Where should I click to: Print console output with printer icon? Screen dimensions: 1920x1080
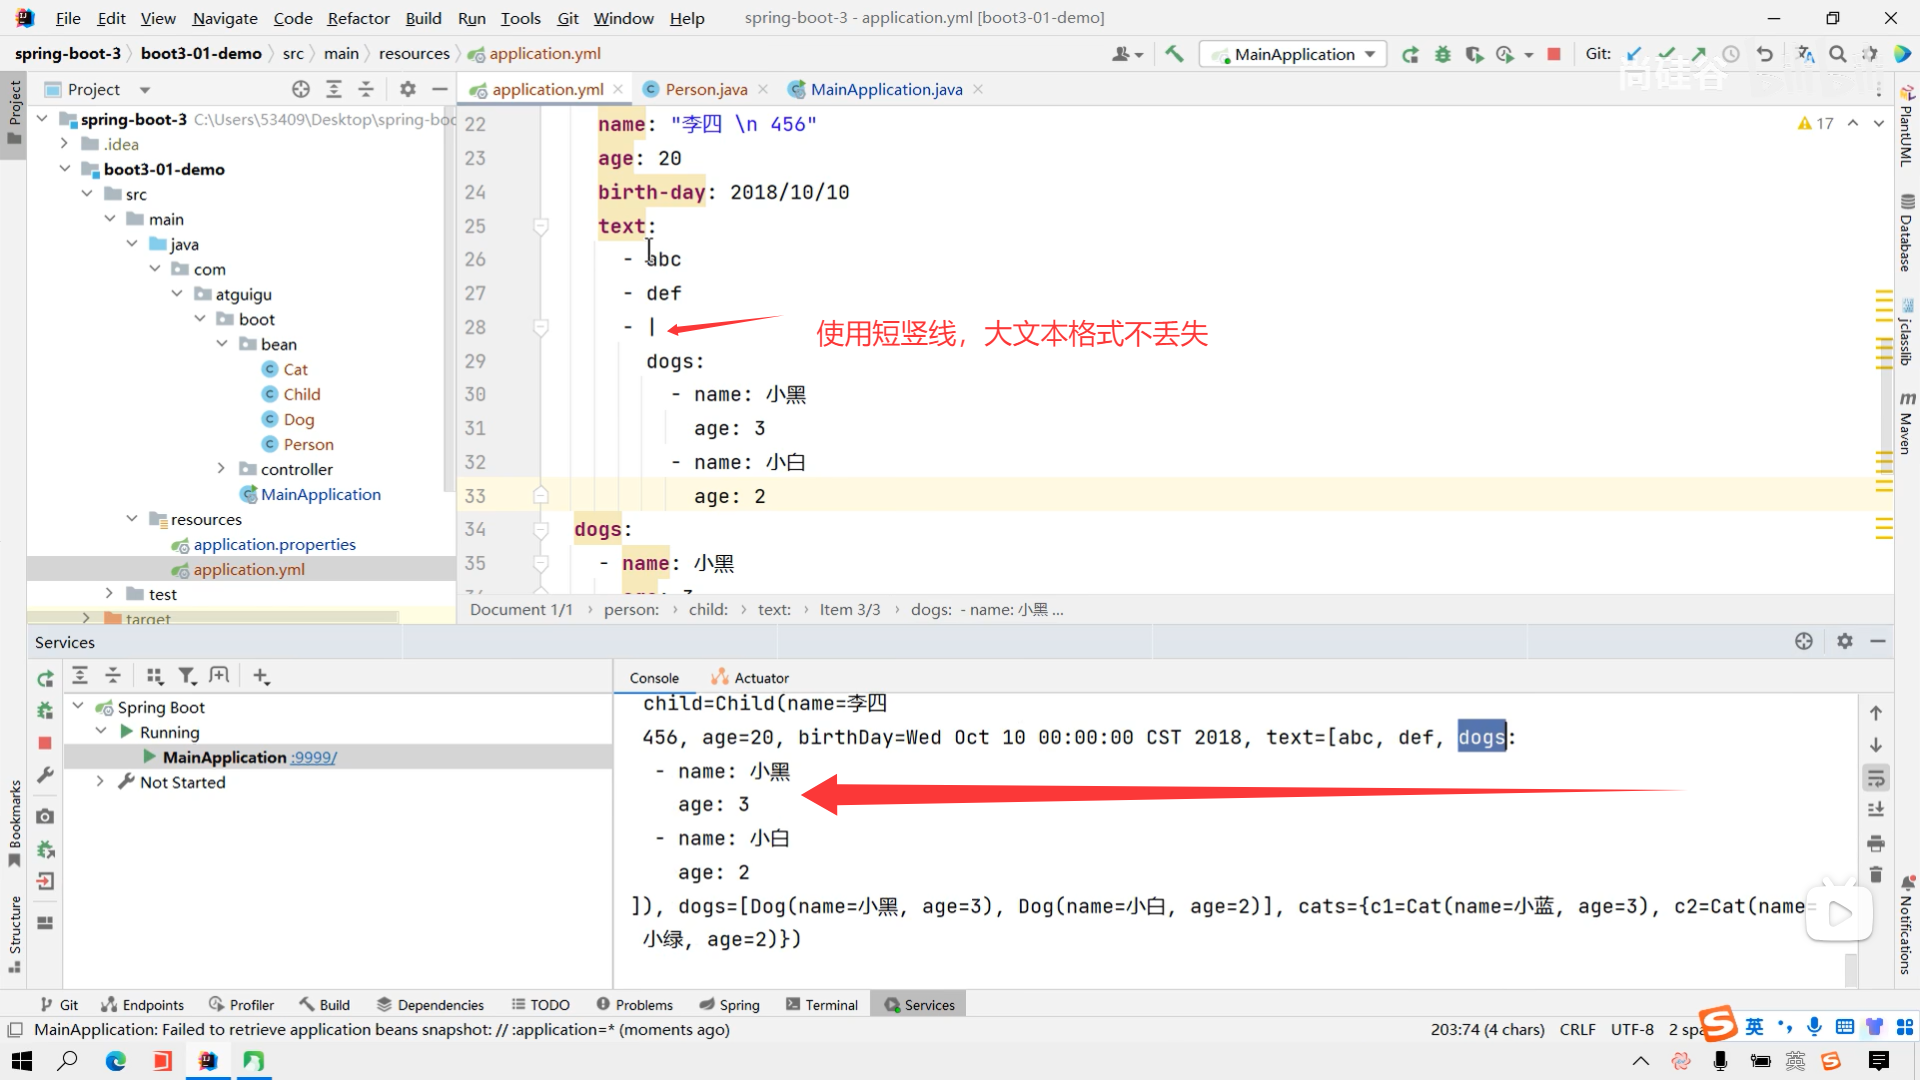pos(1876,843)
